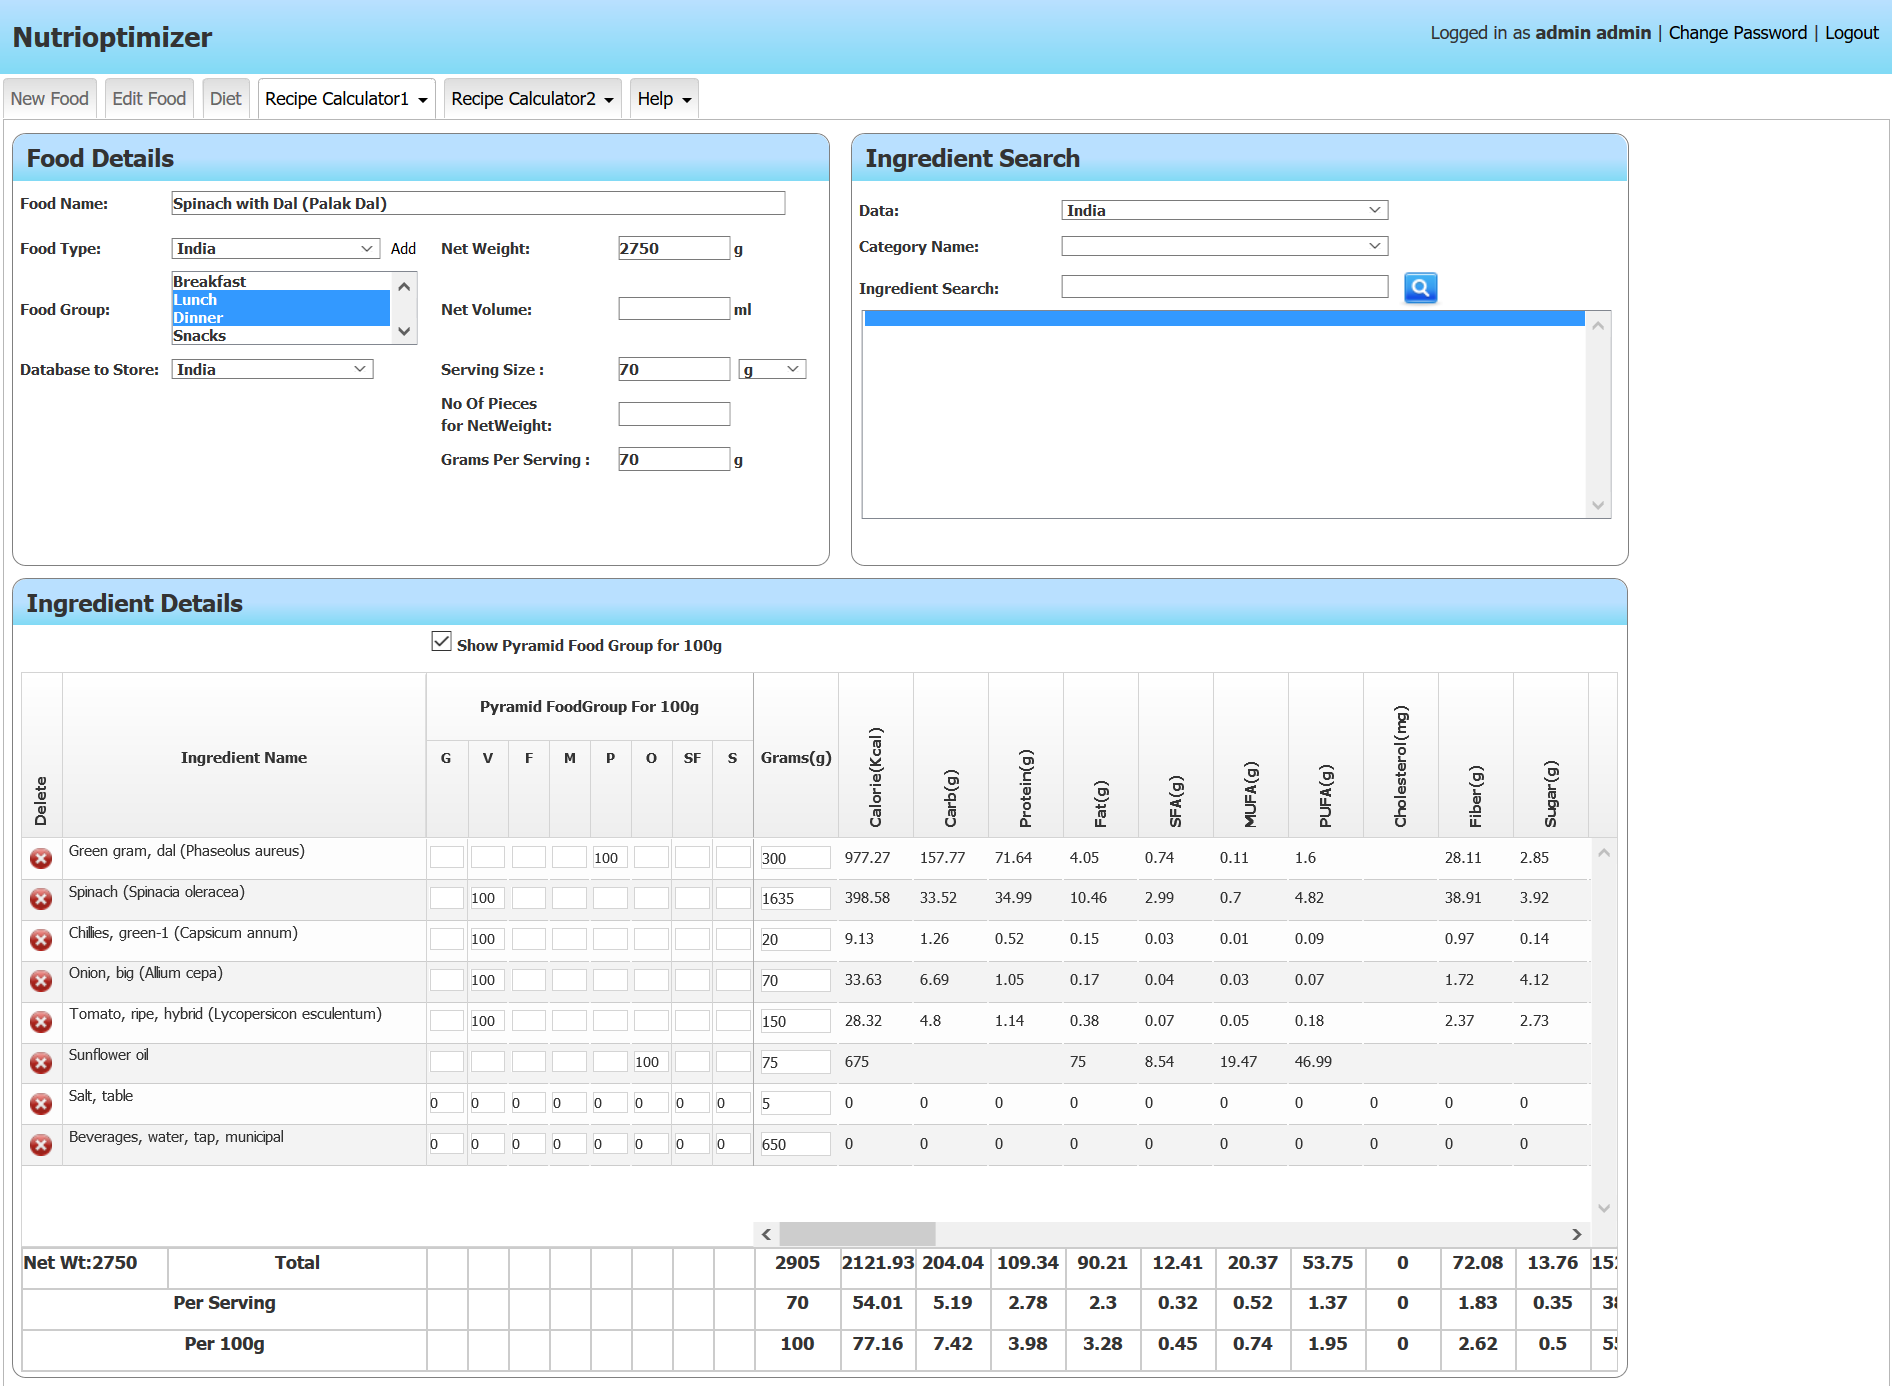Click Add next to Food Type
Screen dimensions: 1892x1386
click(403, 249)
